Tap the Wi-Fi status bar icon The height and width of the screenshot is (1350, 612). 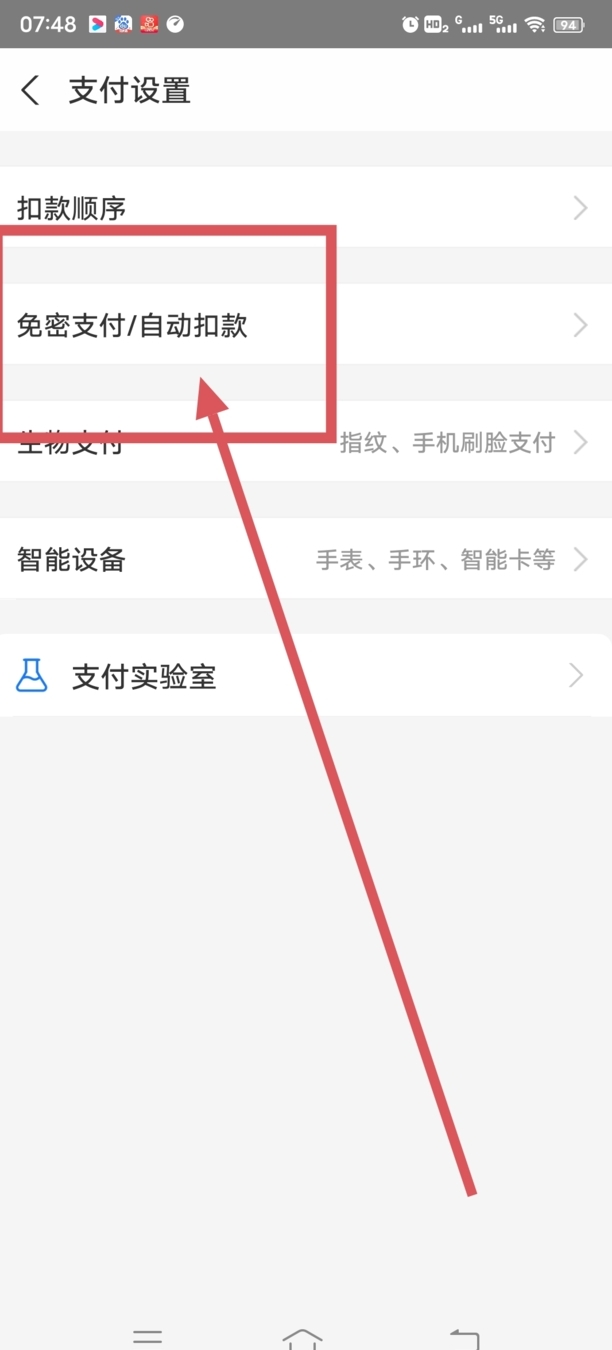(x=535, y=25)
